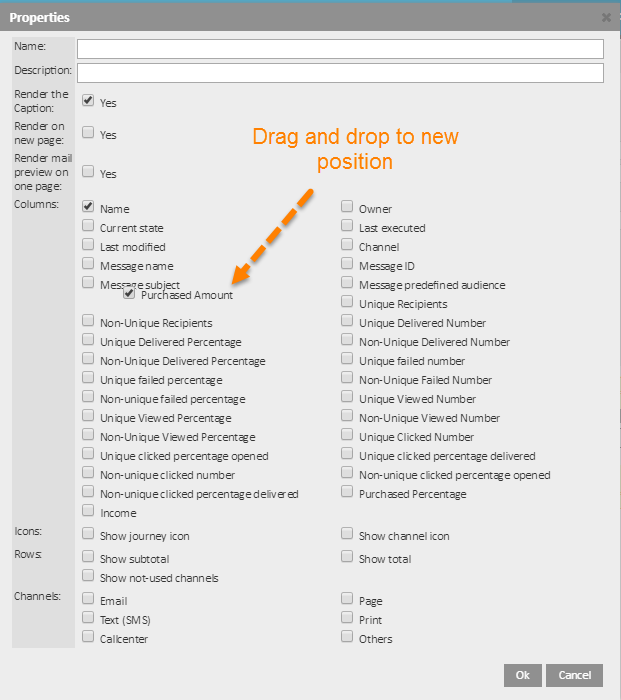
Task: Check Render mail preview on one page
Action: (88, 172)
